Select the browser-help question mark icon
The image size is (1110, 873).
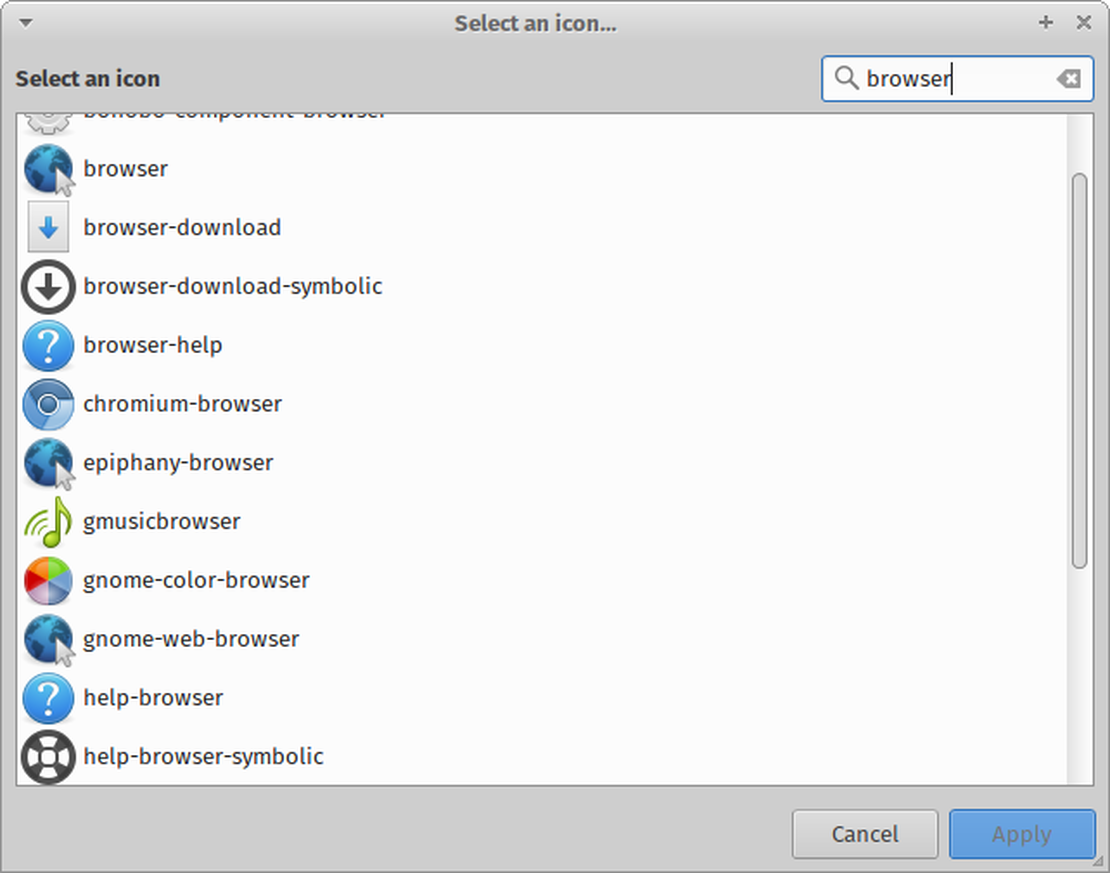pyautogui.click(x=48, y=345)
